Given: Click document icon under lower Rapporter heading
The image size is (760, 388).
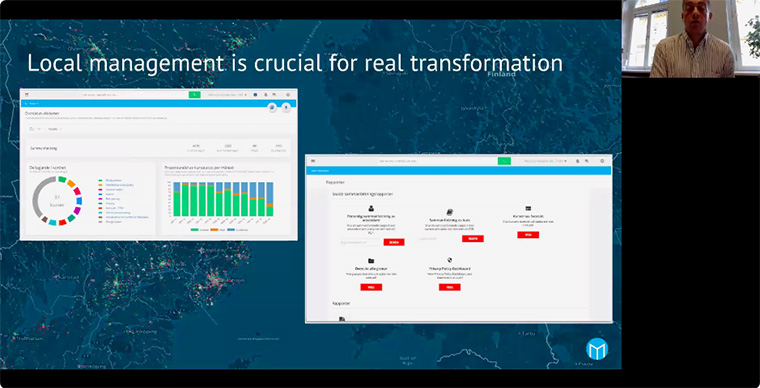Looking at the screenshot, I should (x=342, y=319).
